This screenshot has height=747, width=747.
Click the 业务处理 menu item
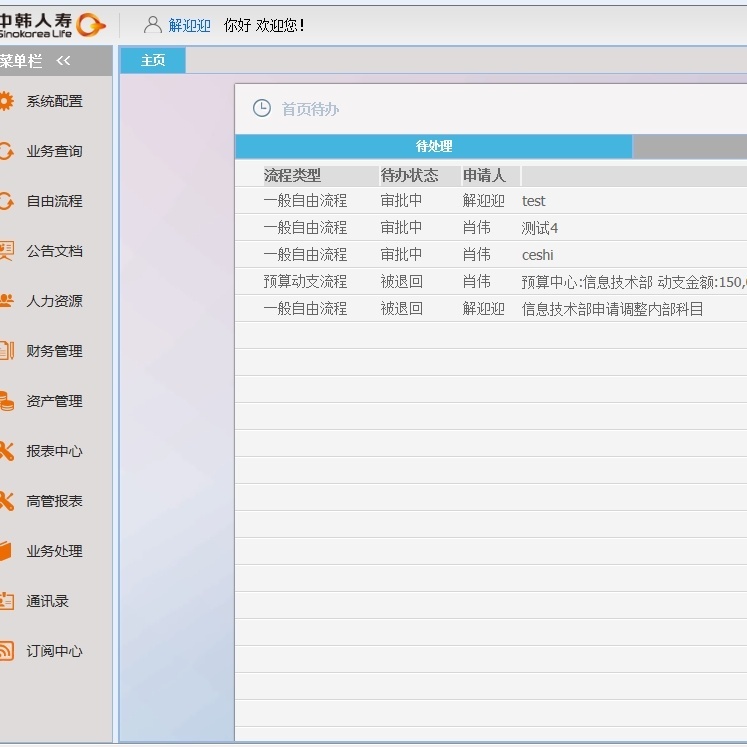point(54,551)
